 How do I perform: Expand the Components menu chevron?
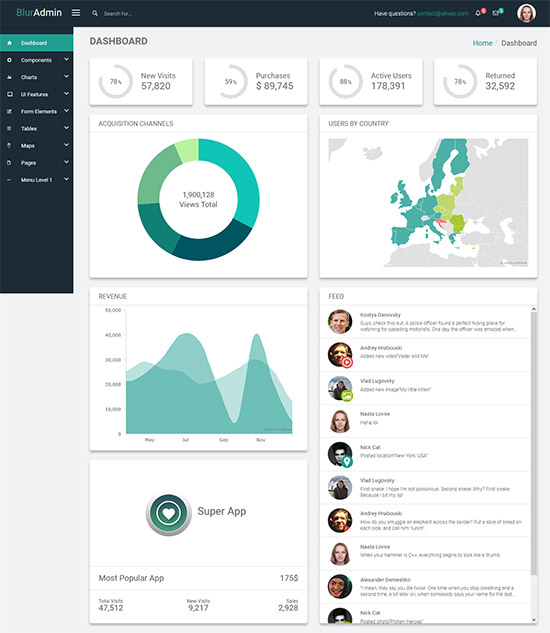pos(66,60)
